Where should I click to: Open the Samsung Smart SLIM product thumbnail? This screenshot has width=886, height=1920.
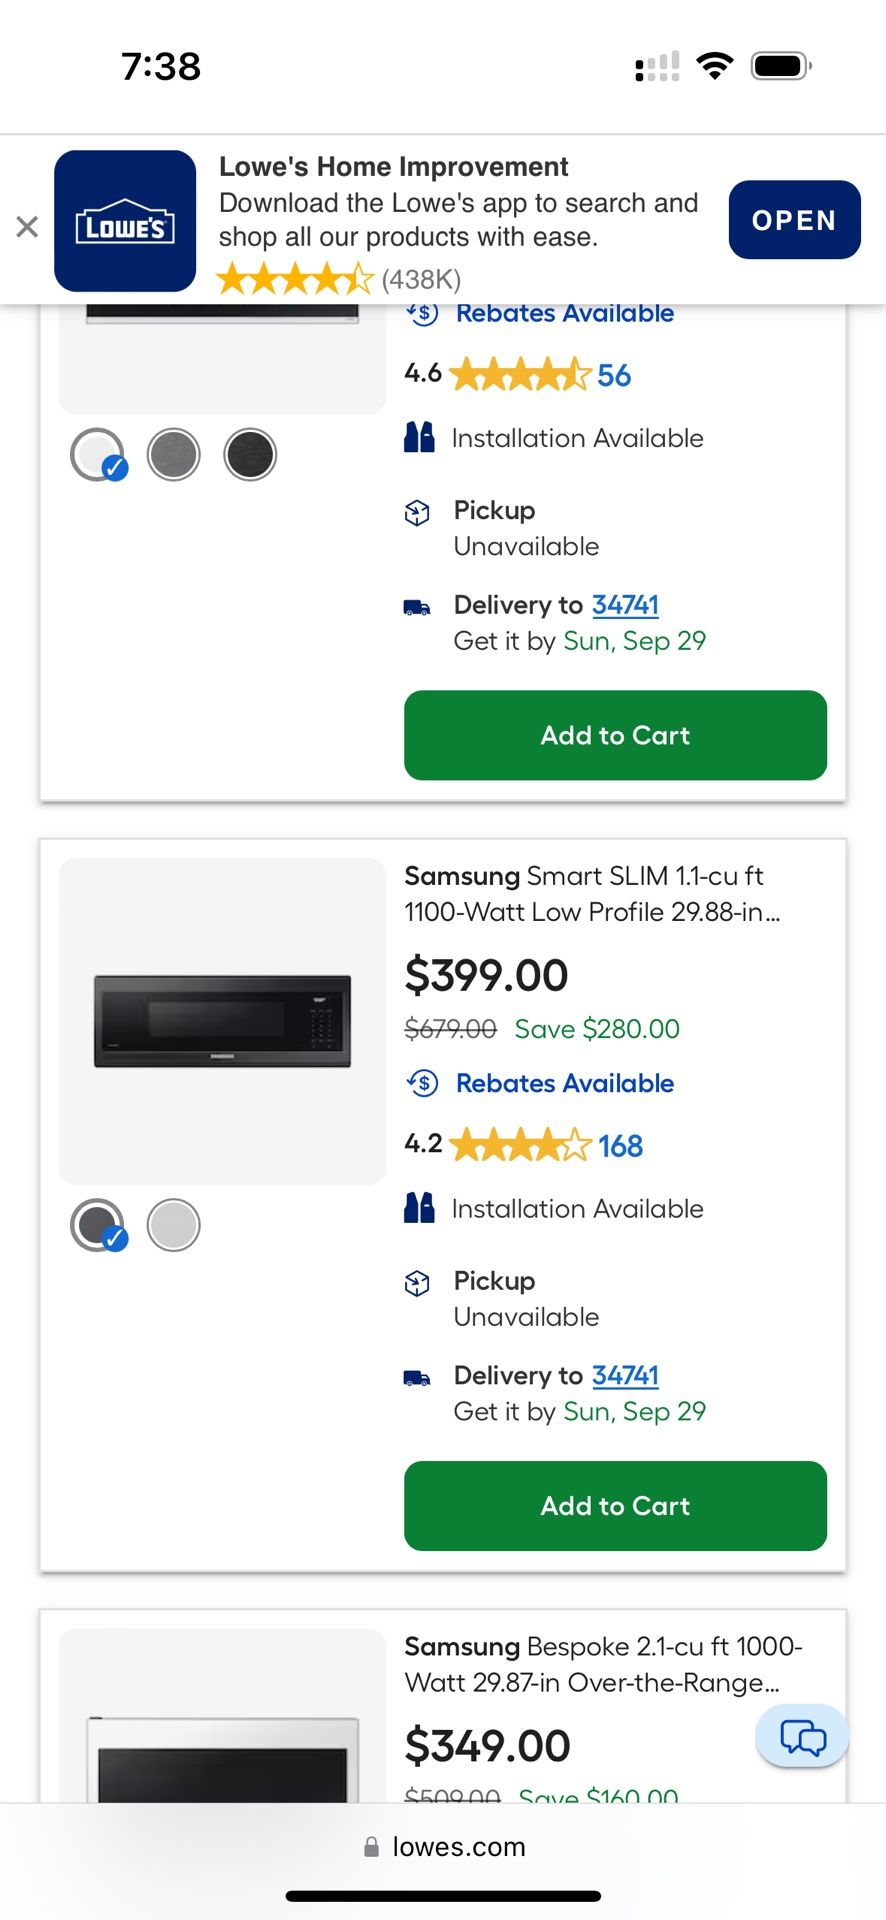222,1021
